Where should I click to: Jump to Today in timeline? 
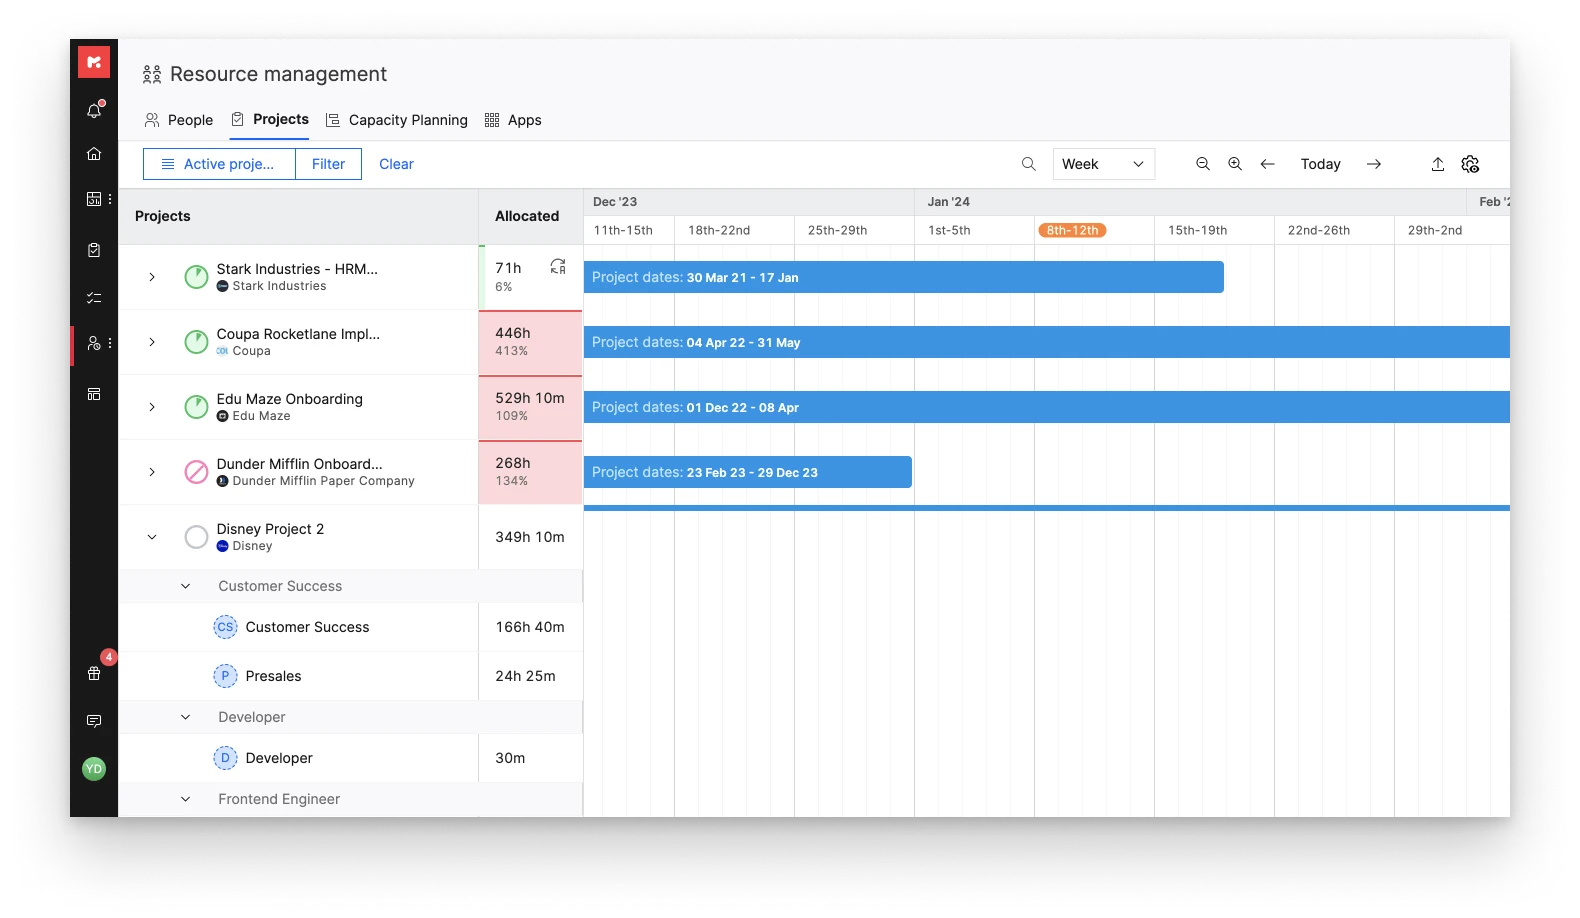[1320, 164]
